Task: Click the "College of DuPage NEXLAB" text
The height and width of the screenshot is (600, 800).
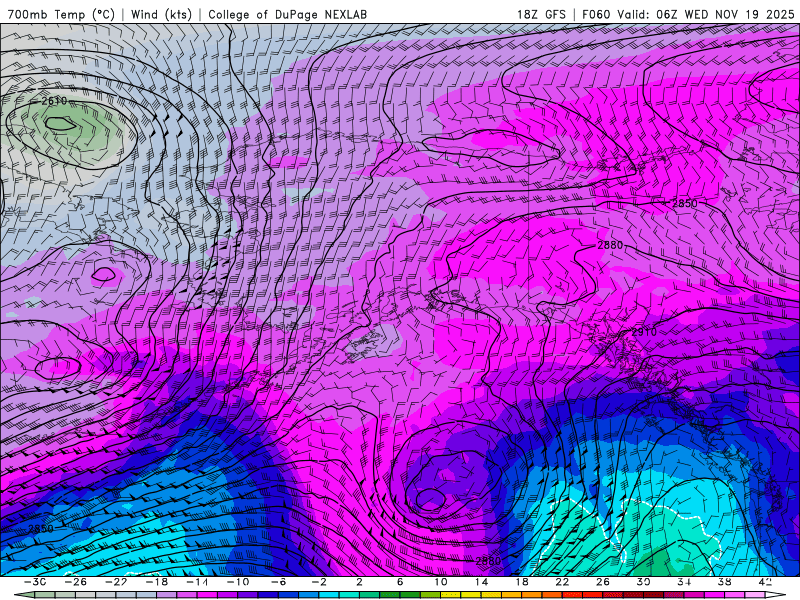Action: pos(287,14)
